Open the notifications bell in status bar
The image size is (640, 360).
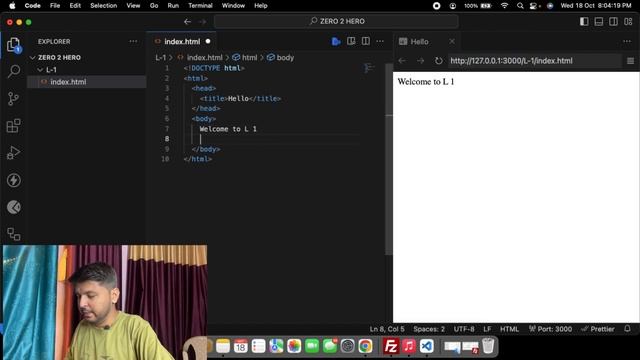click(627, 329)
